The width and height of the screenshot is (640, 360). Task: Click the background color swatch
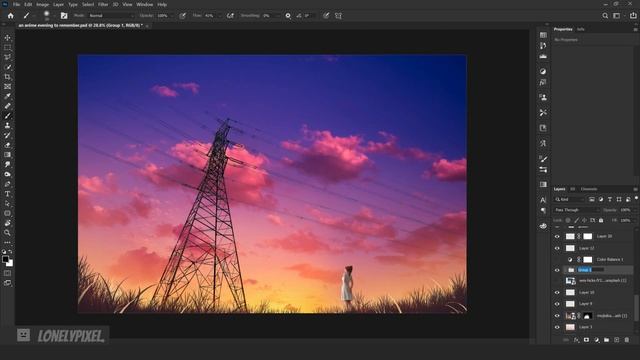click(10, 263)
